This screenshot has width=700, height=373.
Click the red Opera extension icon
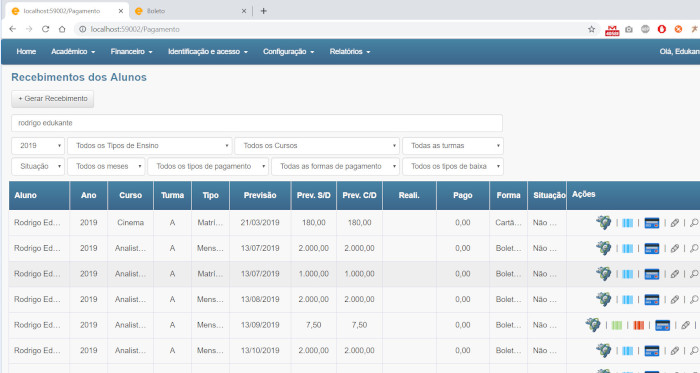point(662,29)
